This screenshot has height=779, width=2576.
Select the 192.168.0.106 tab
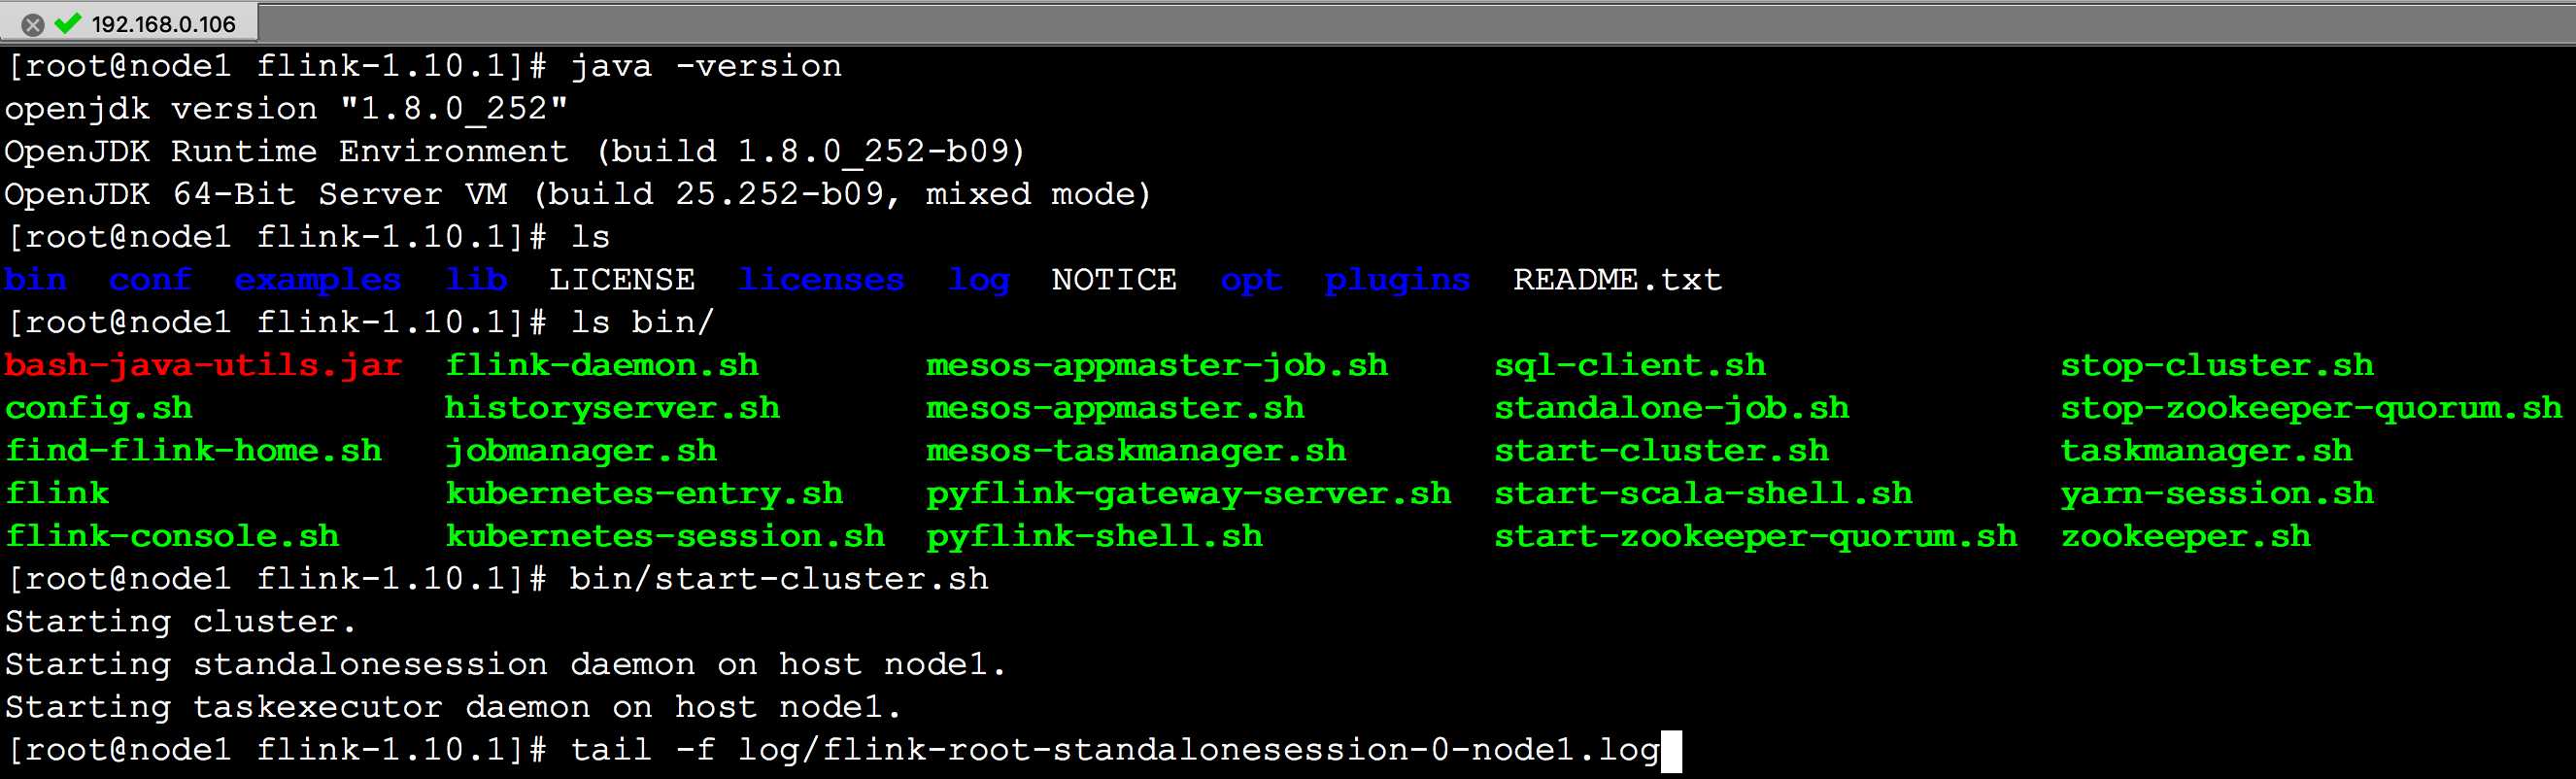click(130, 23)
